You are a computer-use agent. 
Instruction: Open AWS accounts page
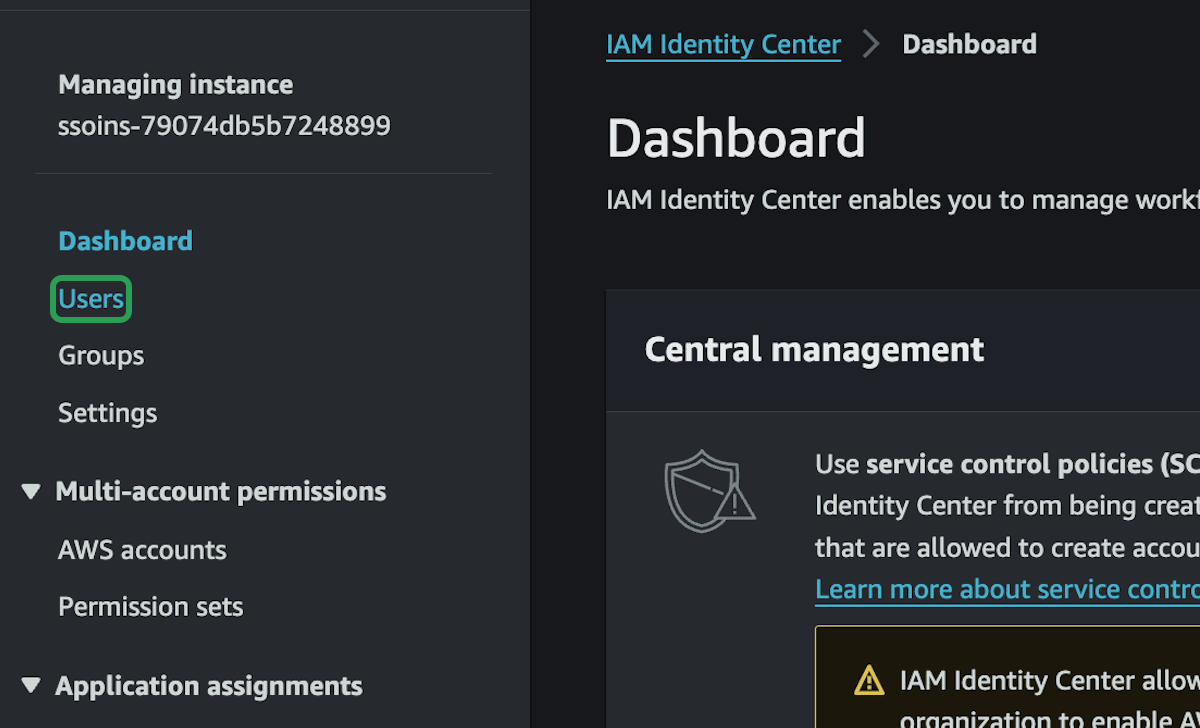coord(142,550)
